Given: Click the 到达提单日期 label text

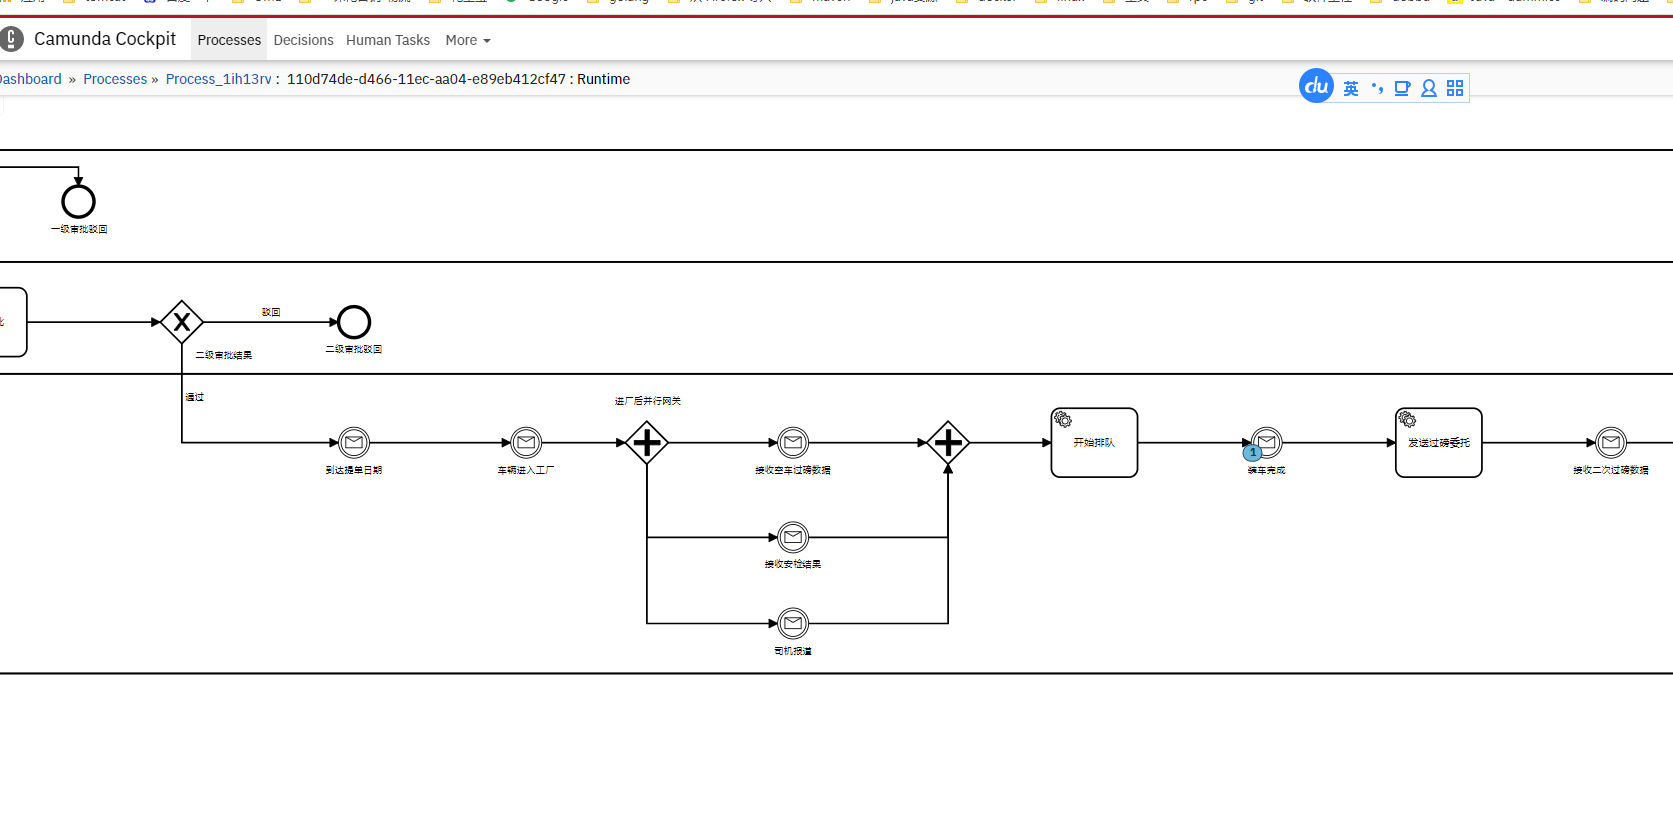Looking at the screenshot, I should [354, 470].
